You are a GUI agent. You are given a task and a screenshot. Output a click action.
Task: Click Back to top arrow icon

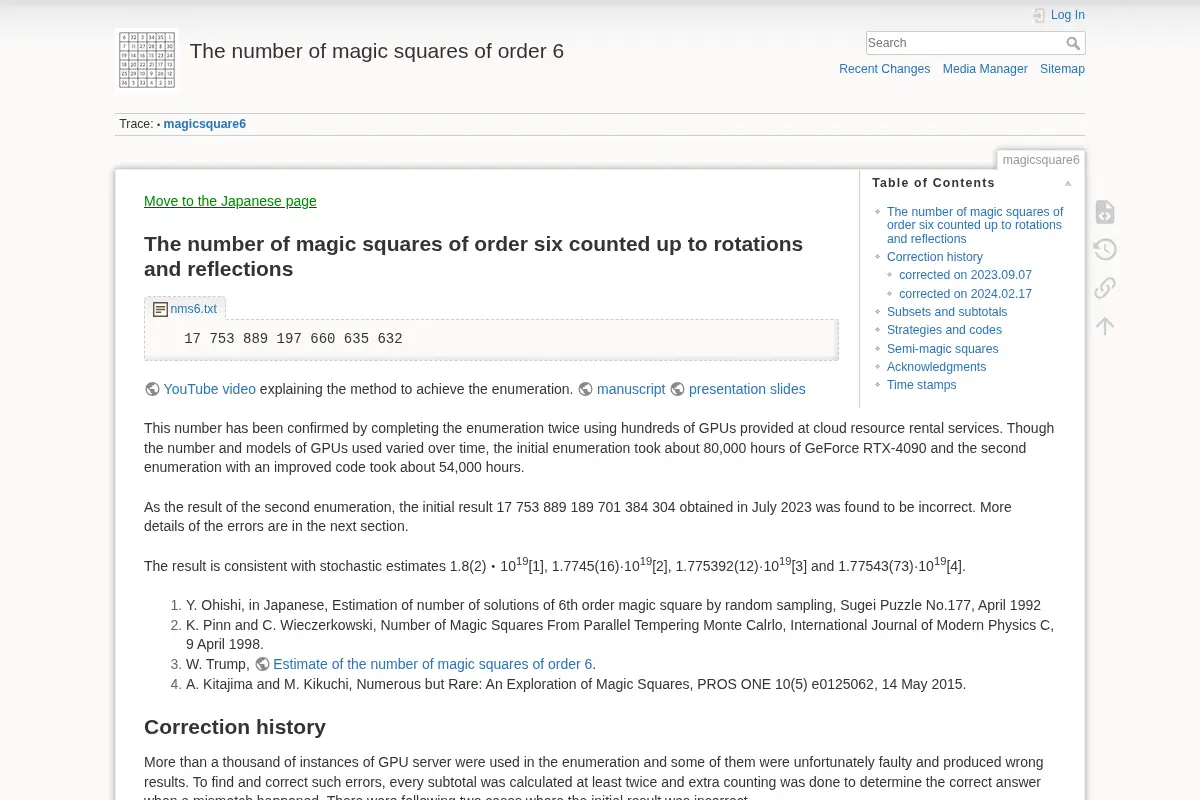pyautogui.click(x=1105, y=326)
